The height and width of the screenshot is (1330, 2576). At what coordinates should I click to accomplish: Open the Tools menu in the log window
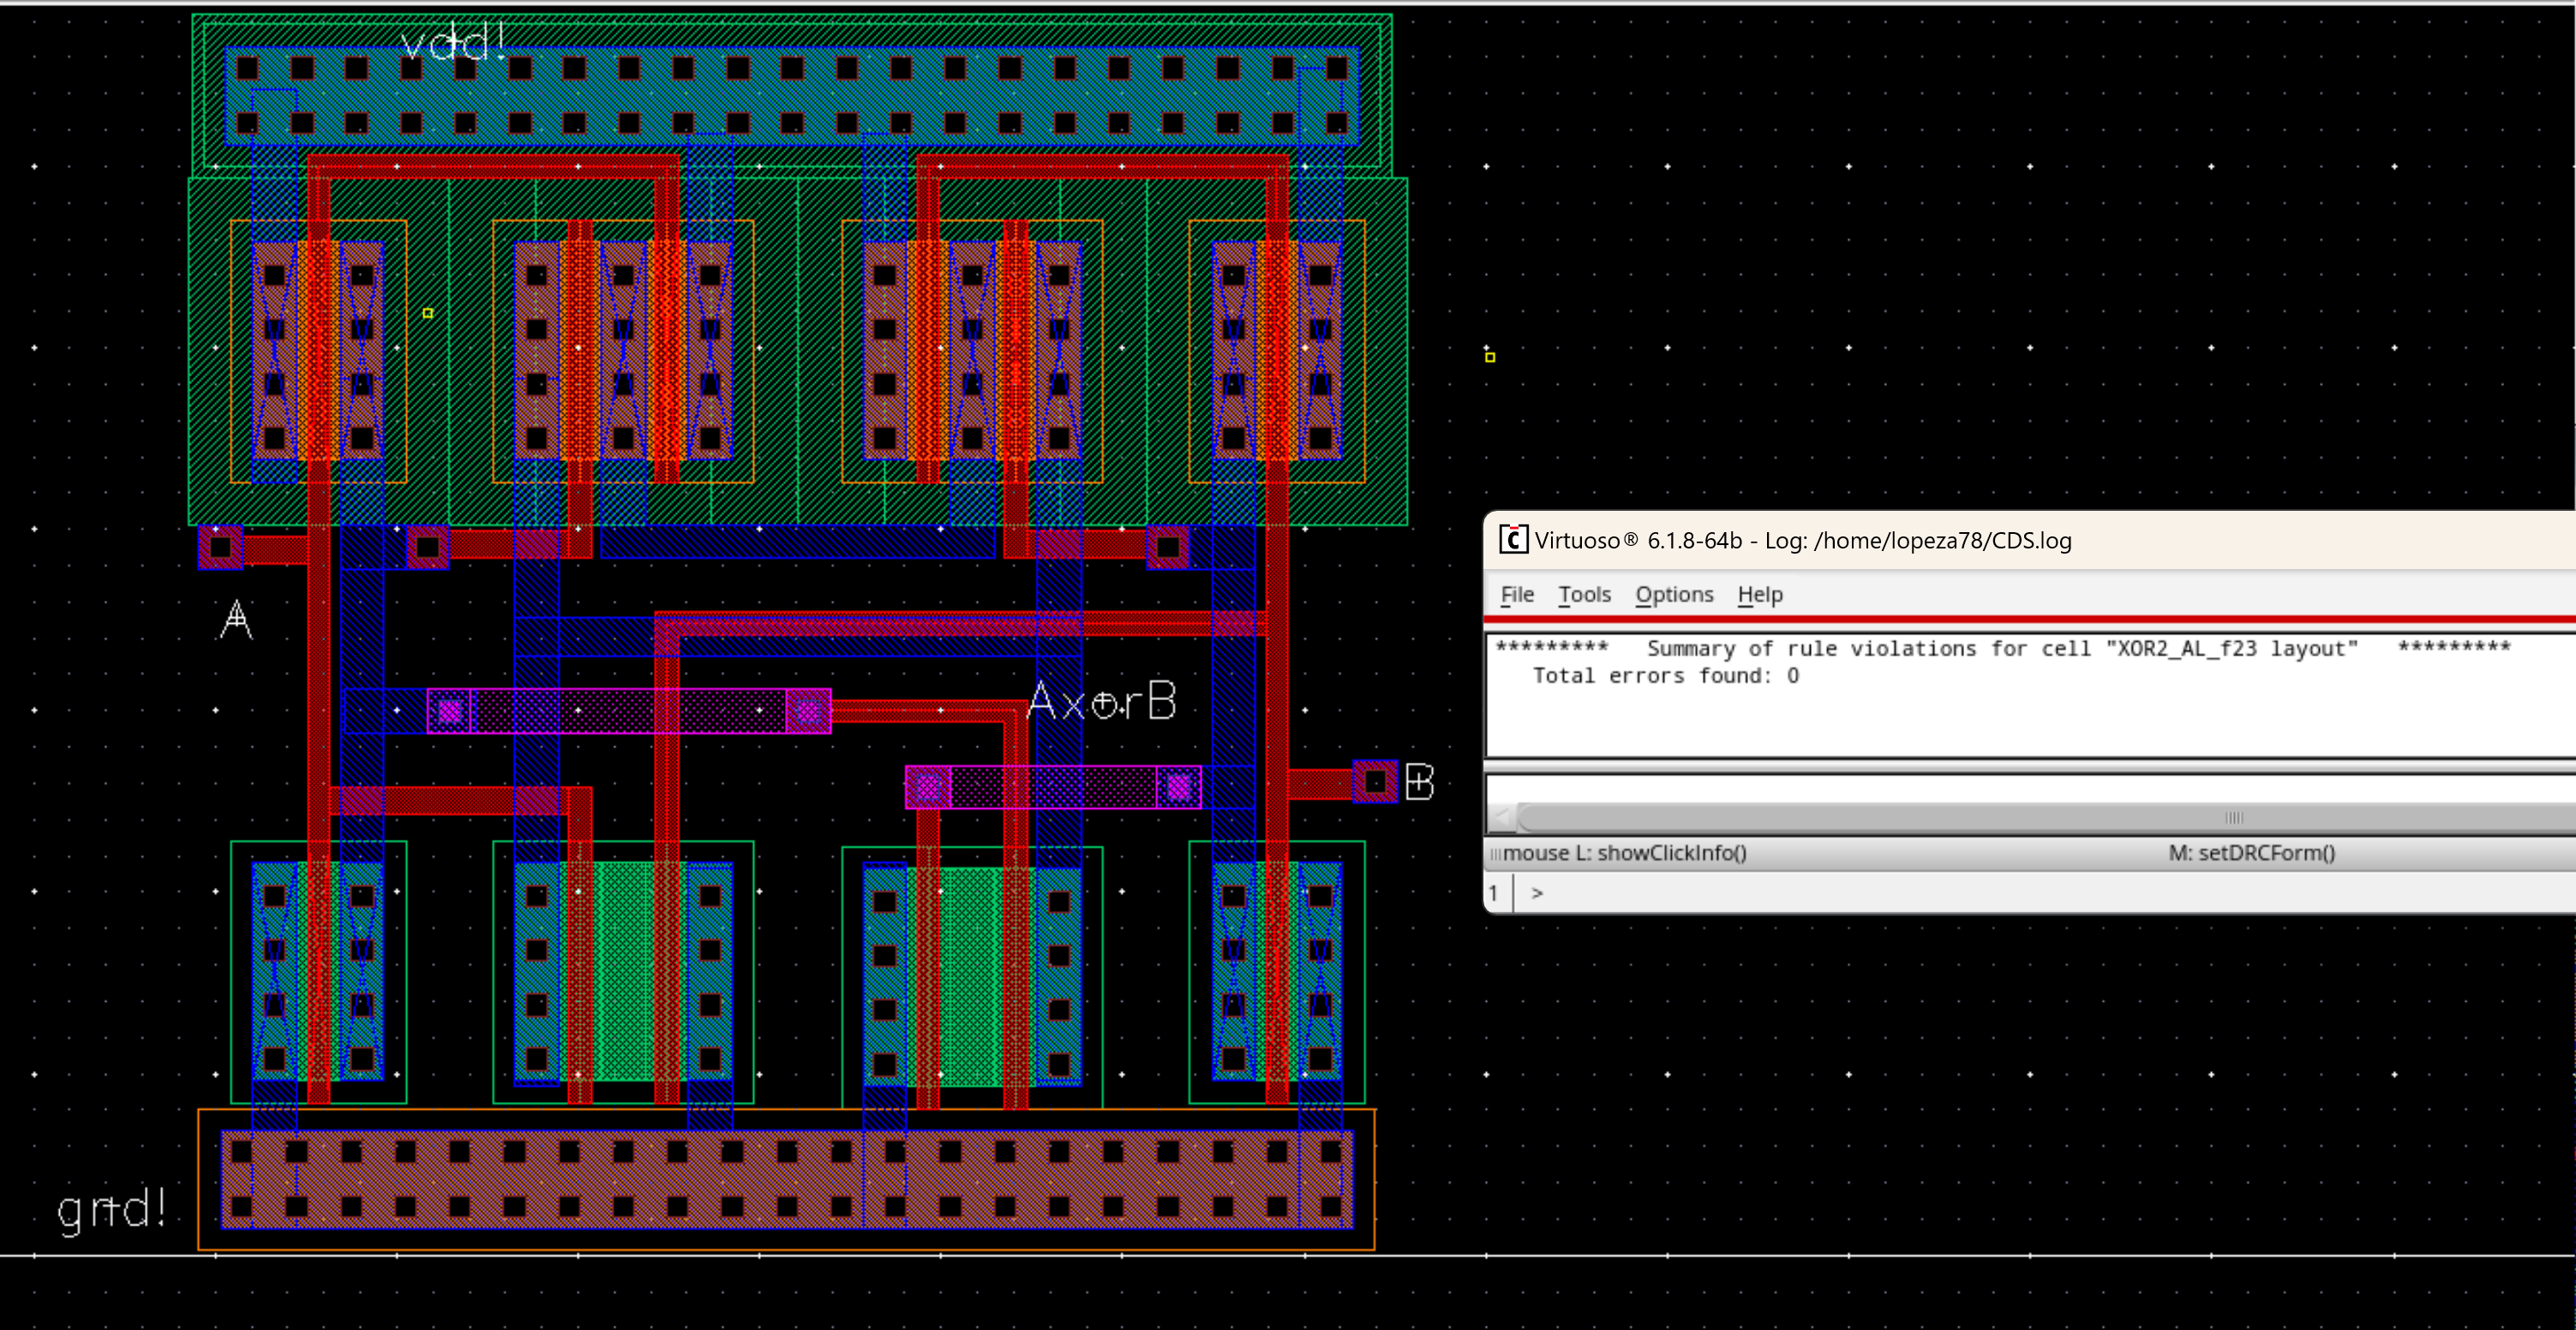pos(1584,595)
